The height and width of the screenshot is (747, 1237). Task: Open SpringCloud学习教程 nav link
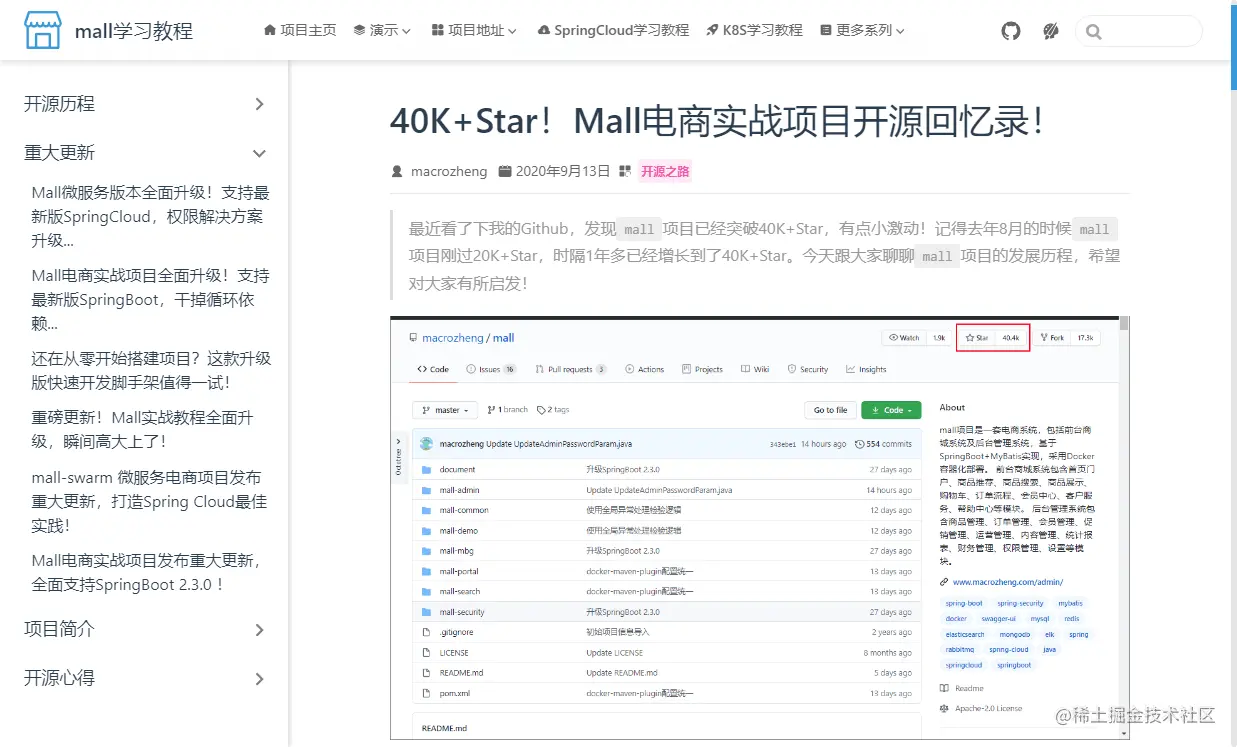point(613,30)
